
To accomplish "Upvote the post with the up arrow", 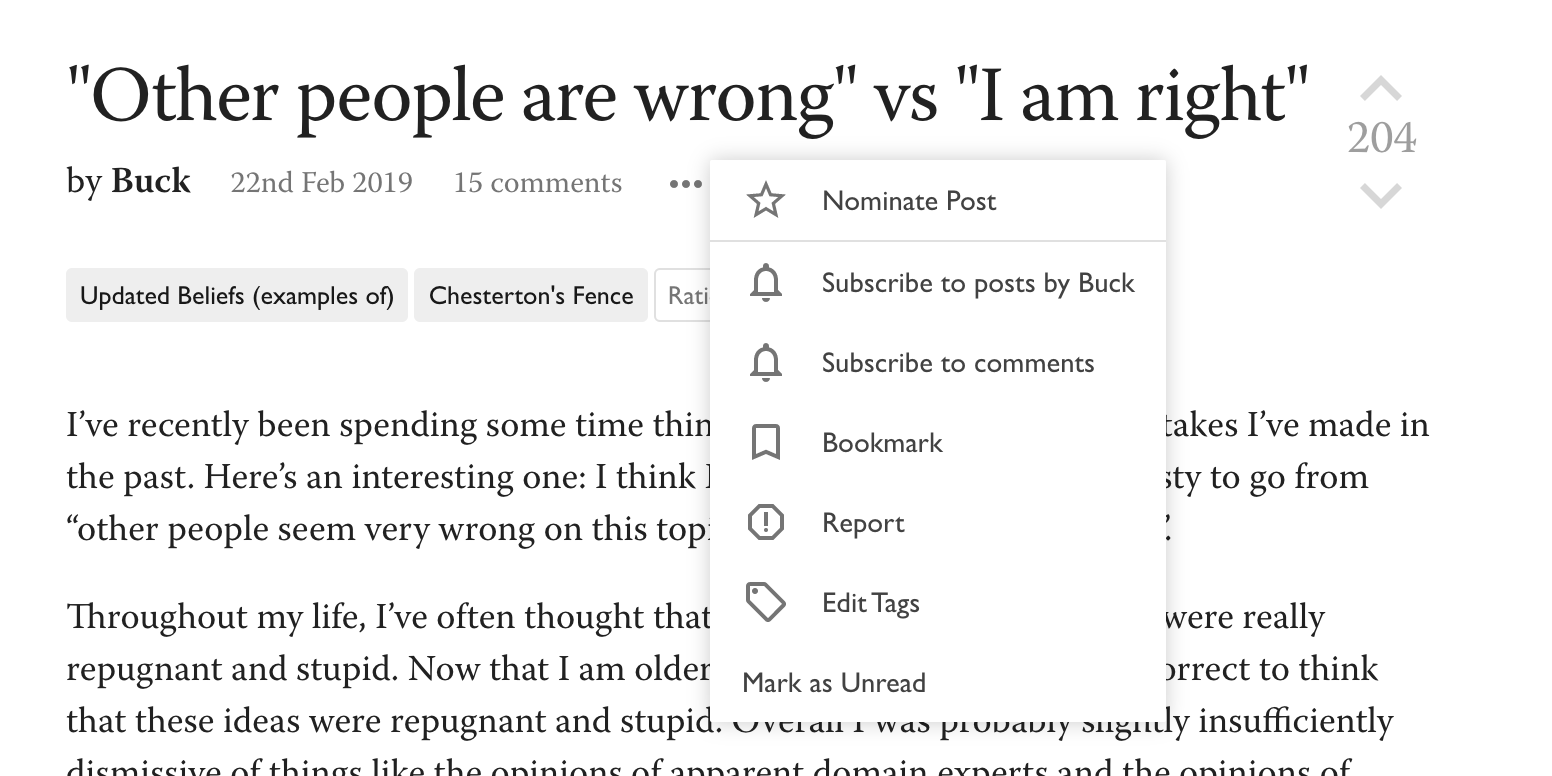I will click(1381, 90).
